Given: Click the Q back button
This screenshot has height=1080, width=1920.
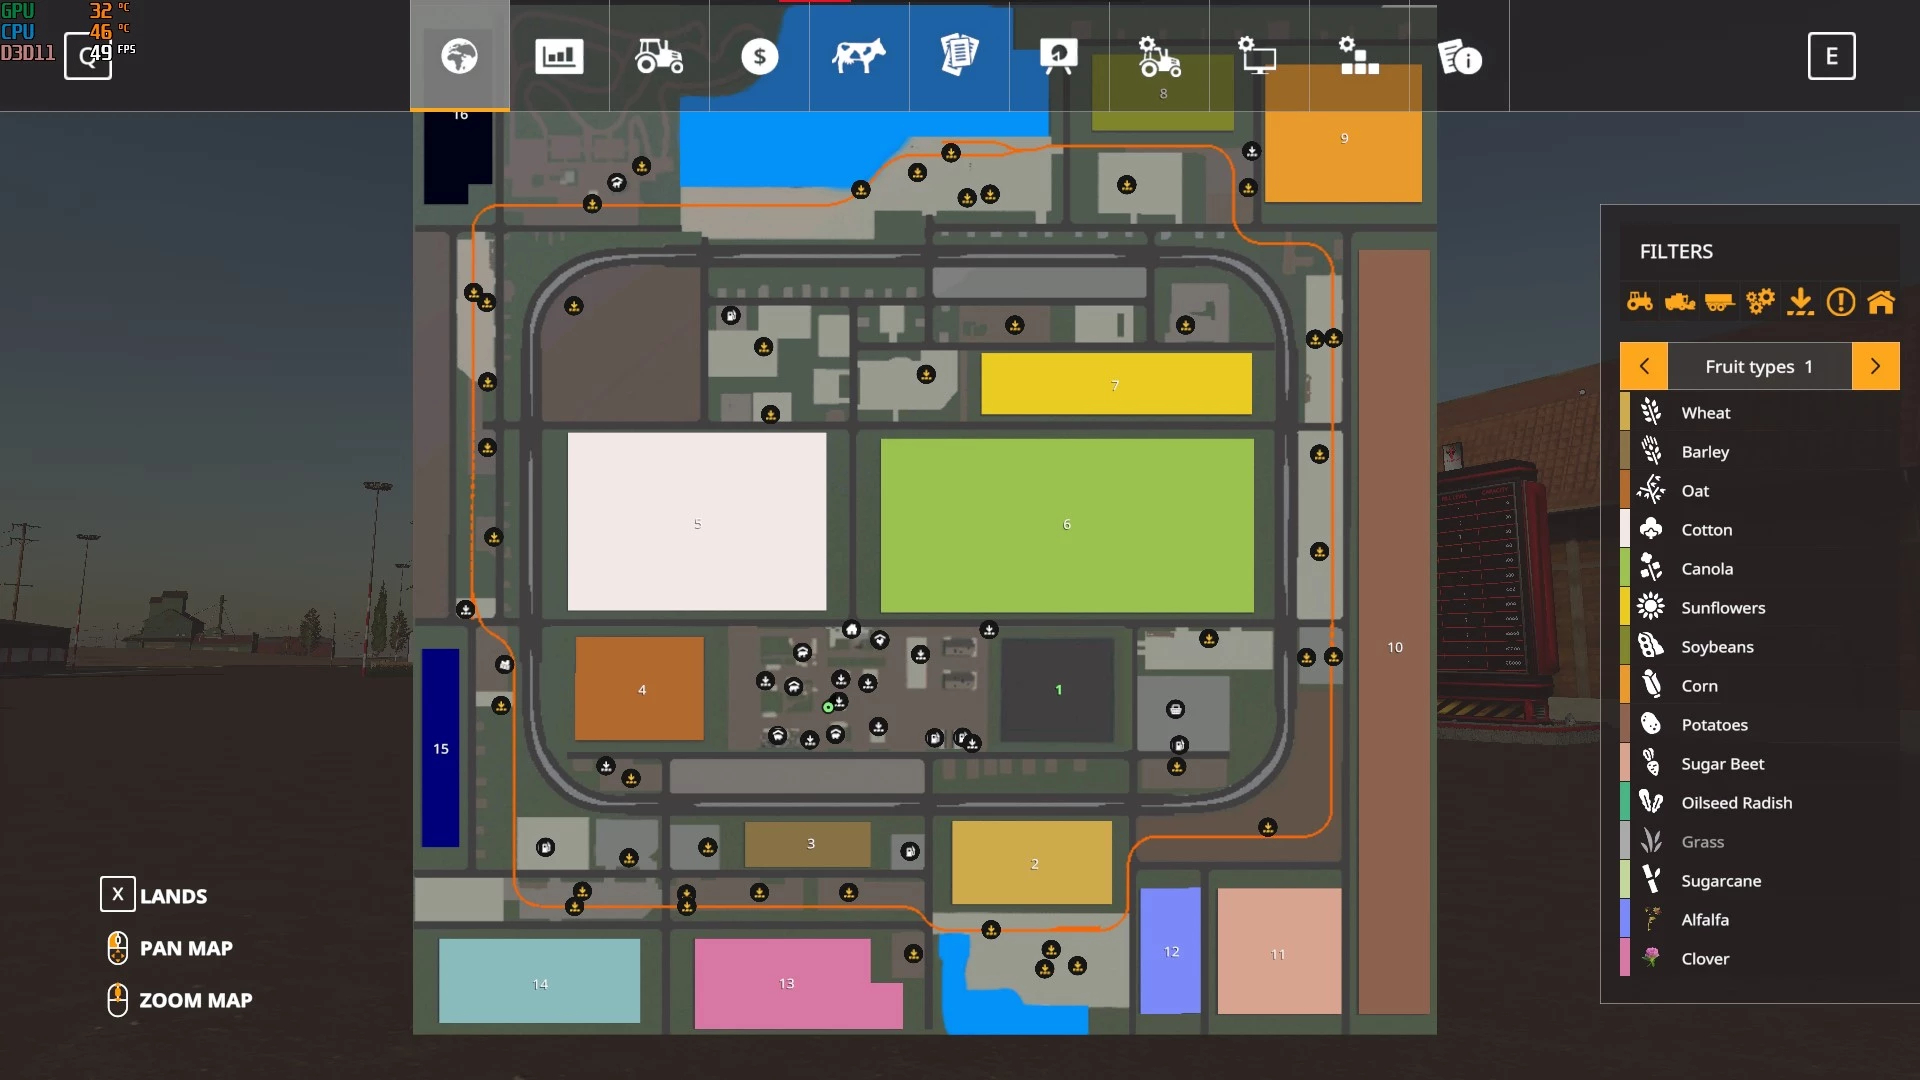Looking at the screenshot, I should click(x=88, y=56).
